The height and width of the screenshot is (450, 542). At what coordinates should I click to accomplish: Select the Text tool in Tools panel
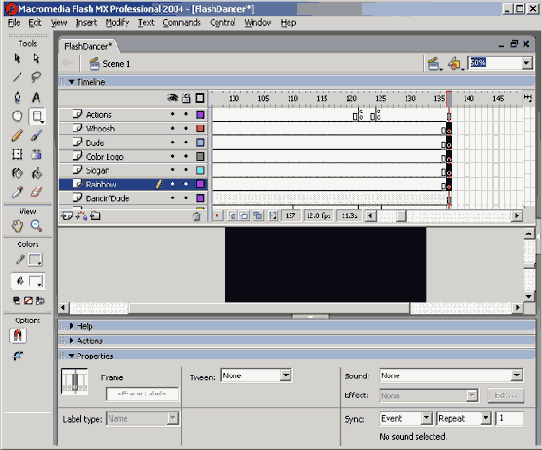(x=36, y=97)
